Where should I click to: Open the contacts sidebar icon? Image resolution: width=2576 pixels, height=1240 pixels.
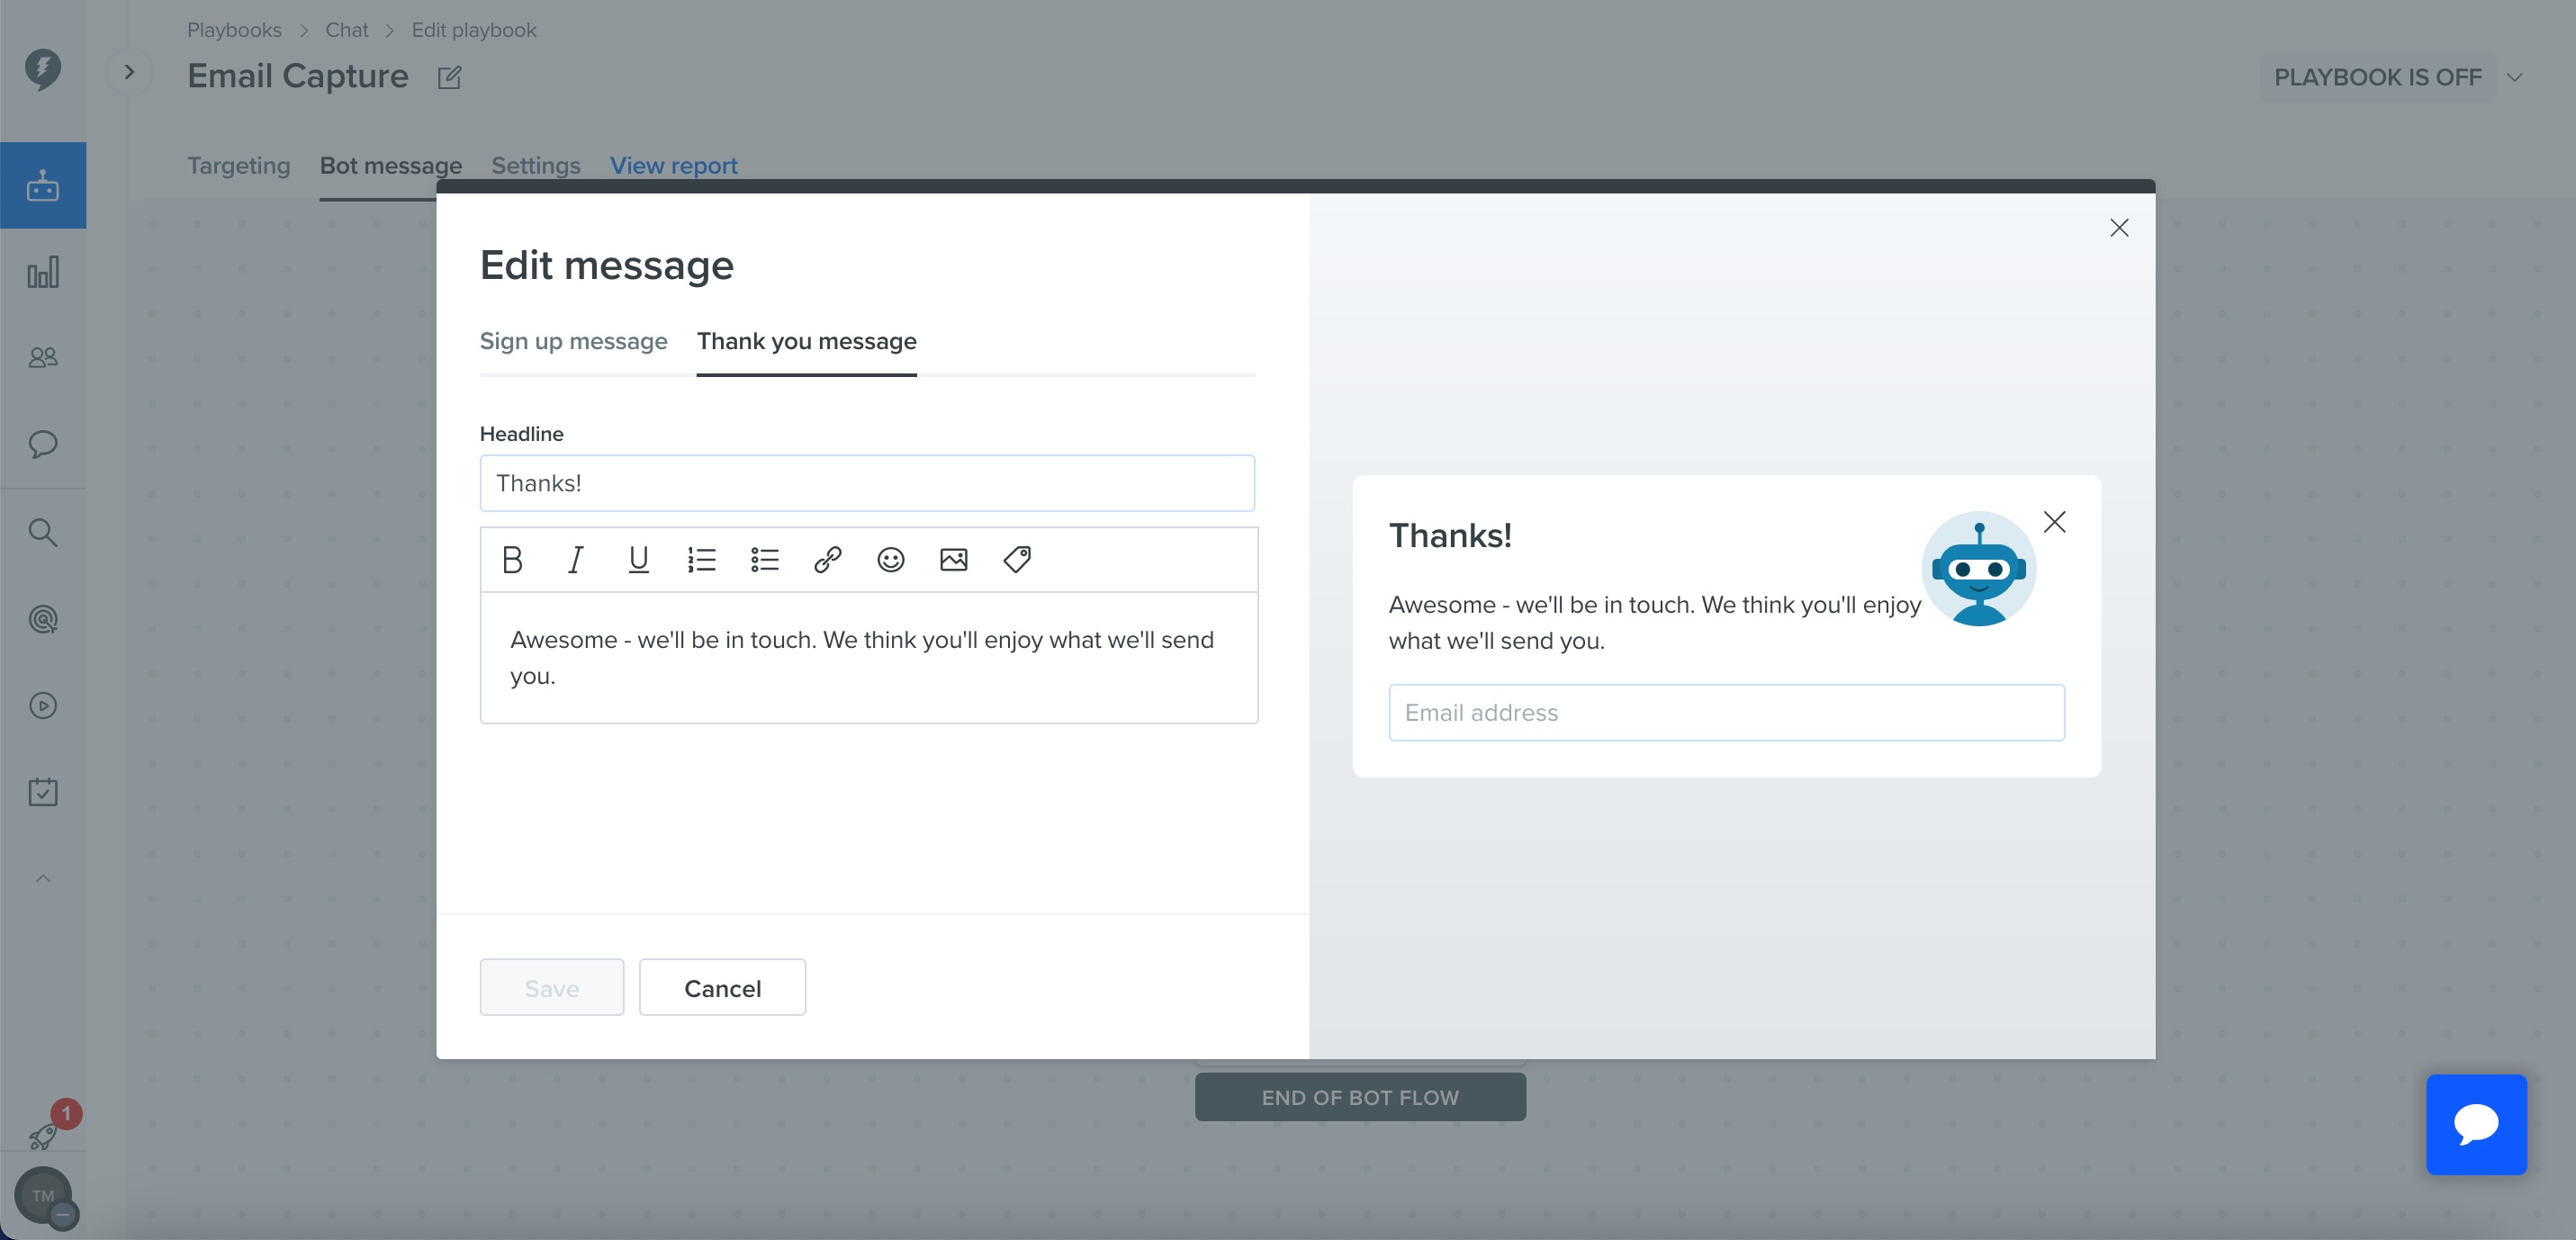(x=43, y=357)
